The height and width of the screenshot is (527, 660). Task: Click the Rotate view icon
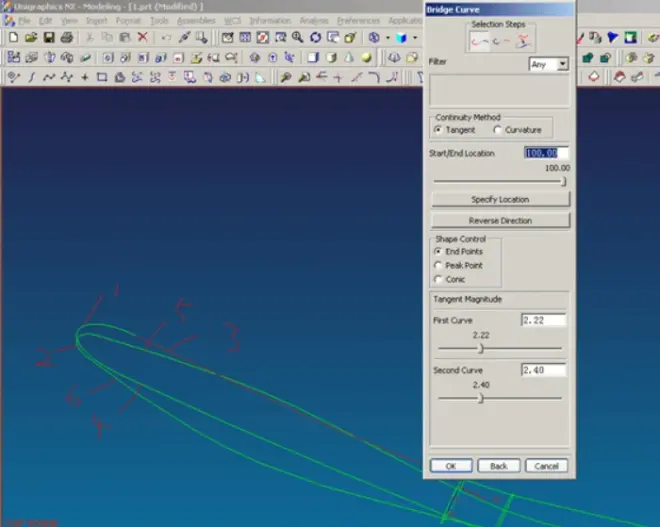pyautogui.click(x=315, y=37)
